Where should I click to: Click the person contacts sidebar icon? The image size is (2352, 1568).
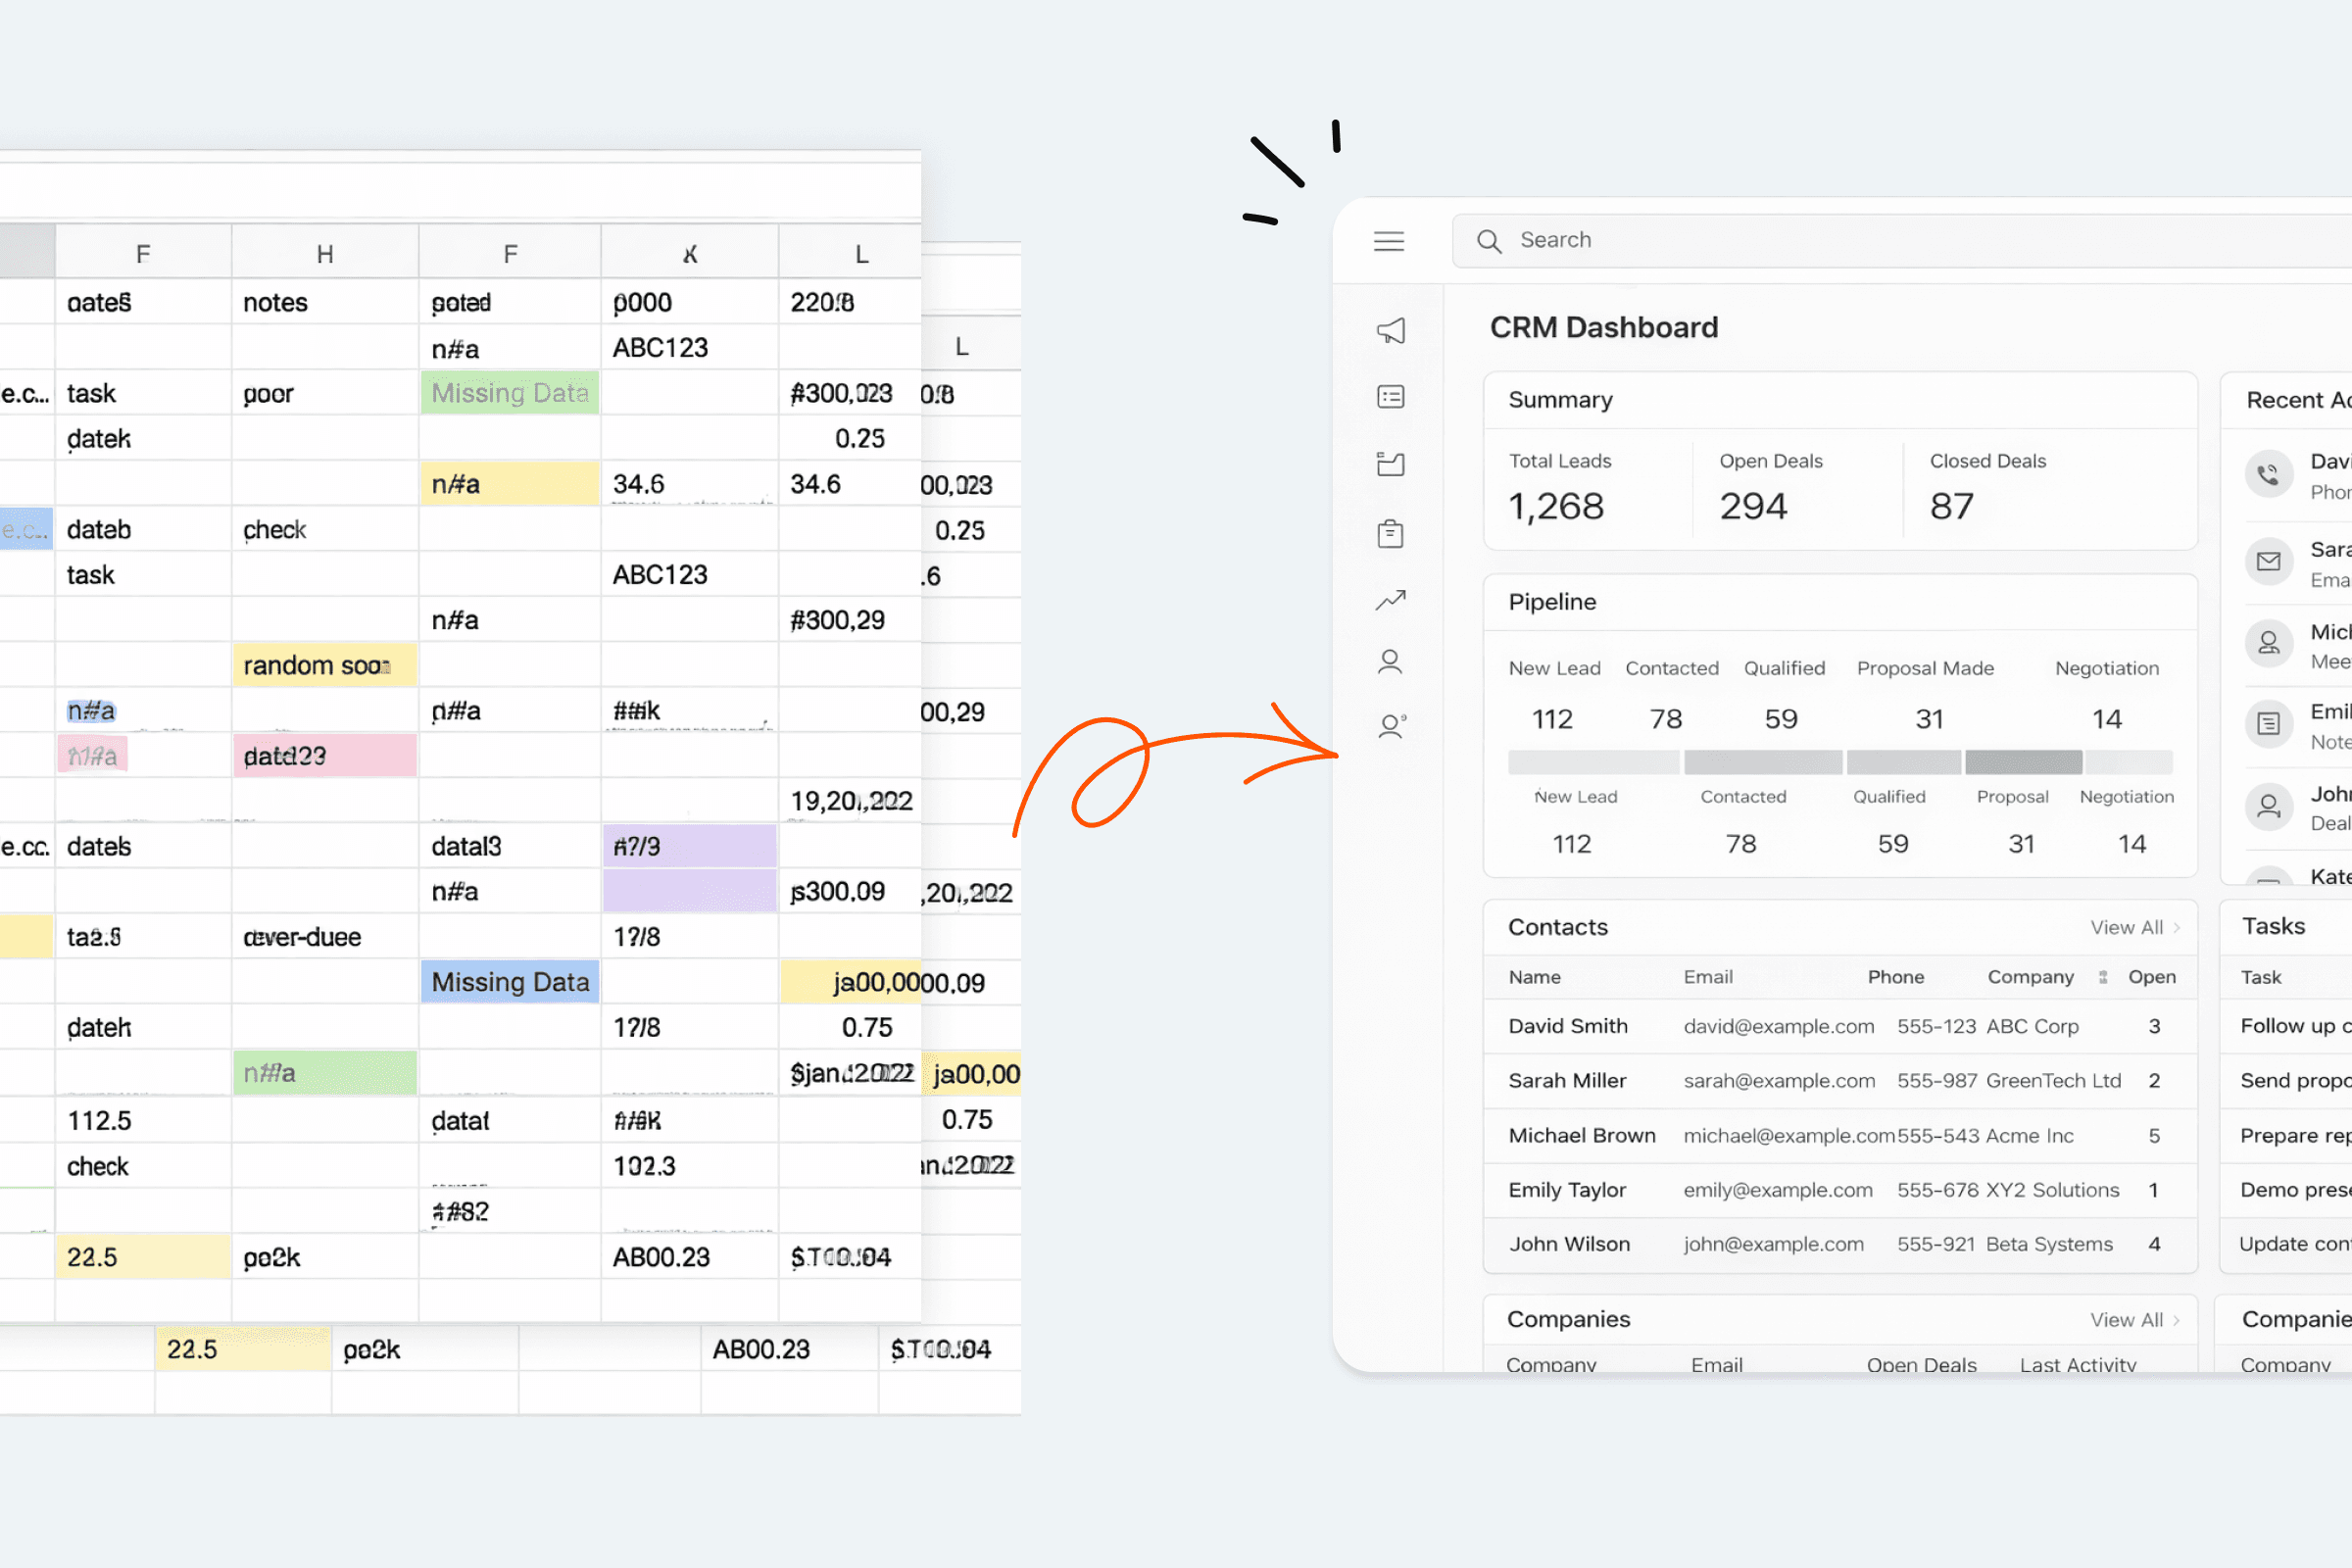coord(1390,661)
